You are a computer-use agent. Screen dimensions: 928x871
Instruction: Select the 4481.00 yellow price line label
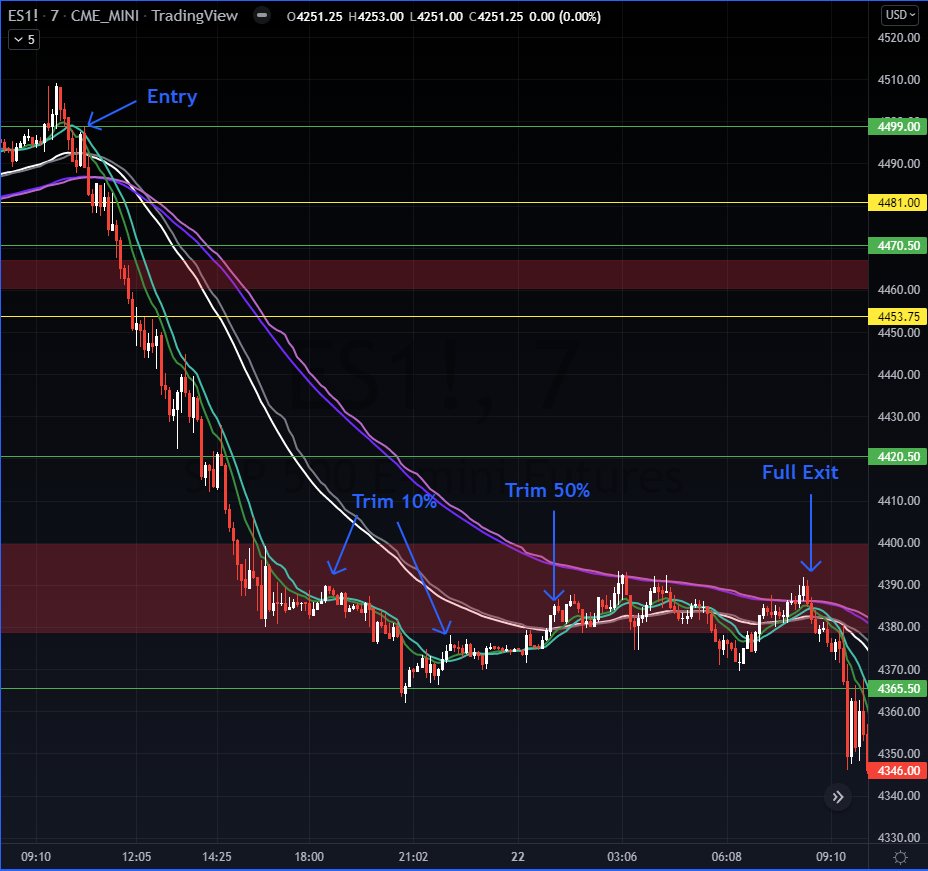point(897,202)
